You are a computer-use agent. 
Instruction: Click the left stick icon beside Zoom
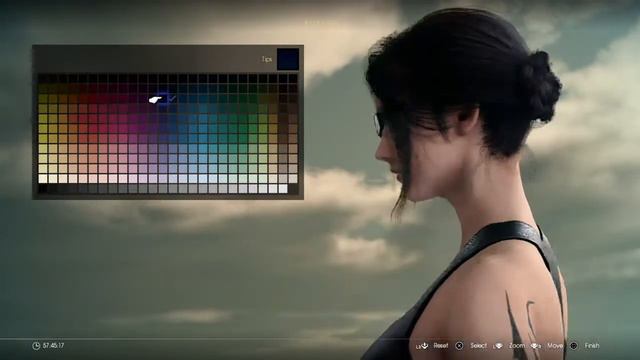(x=498, y=346)
